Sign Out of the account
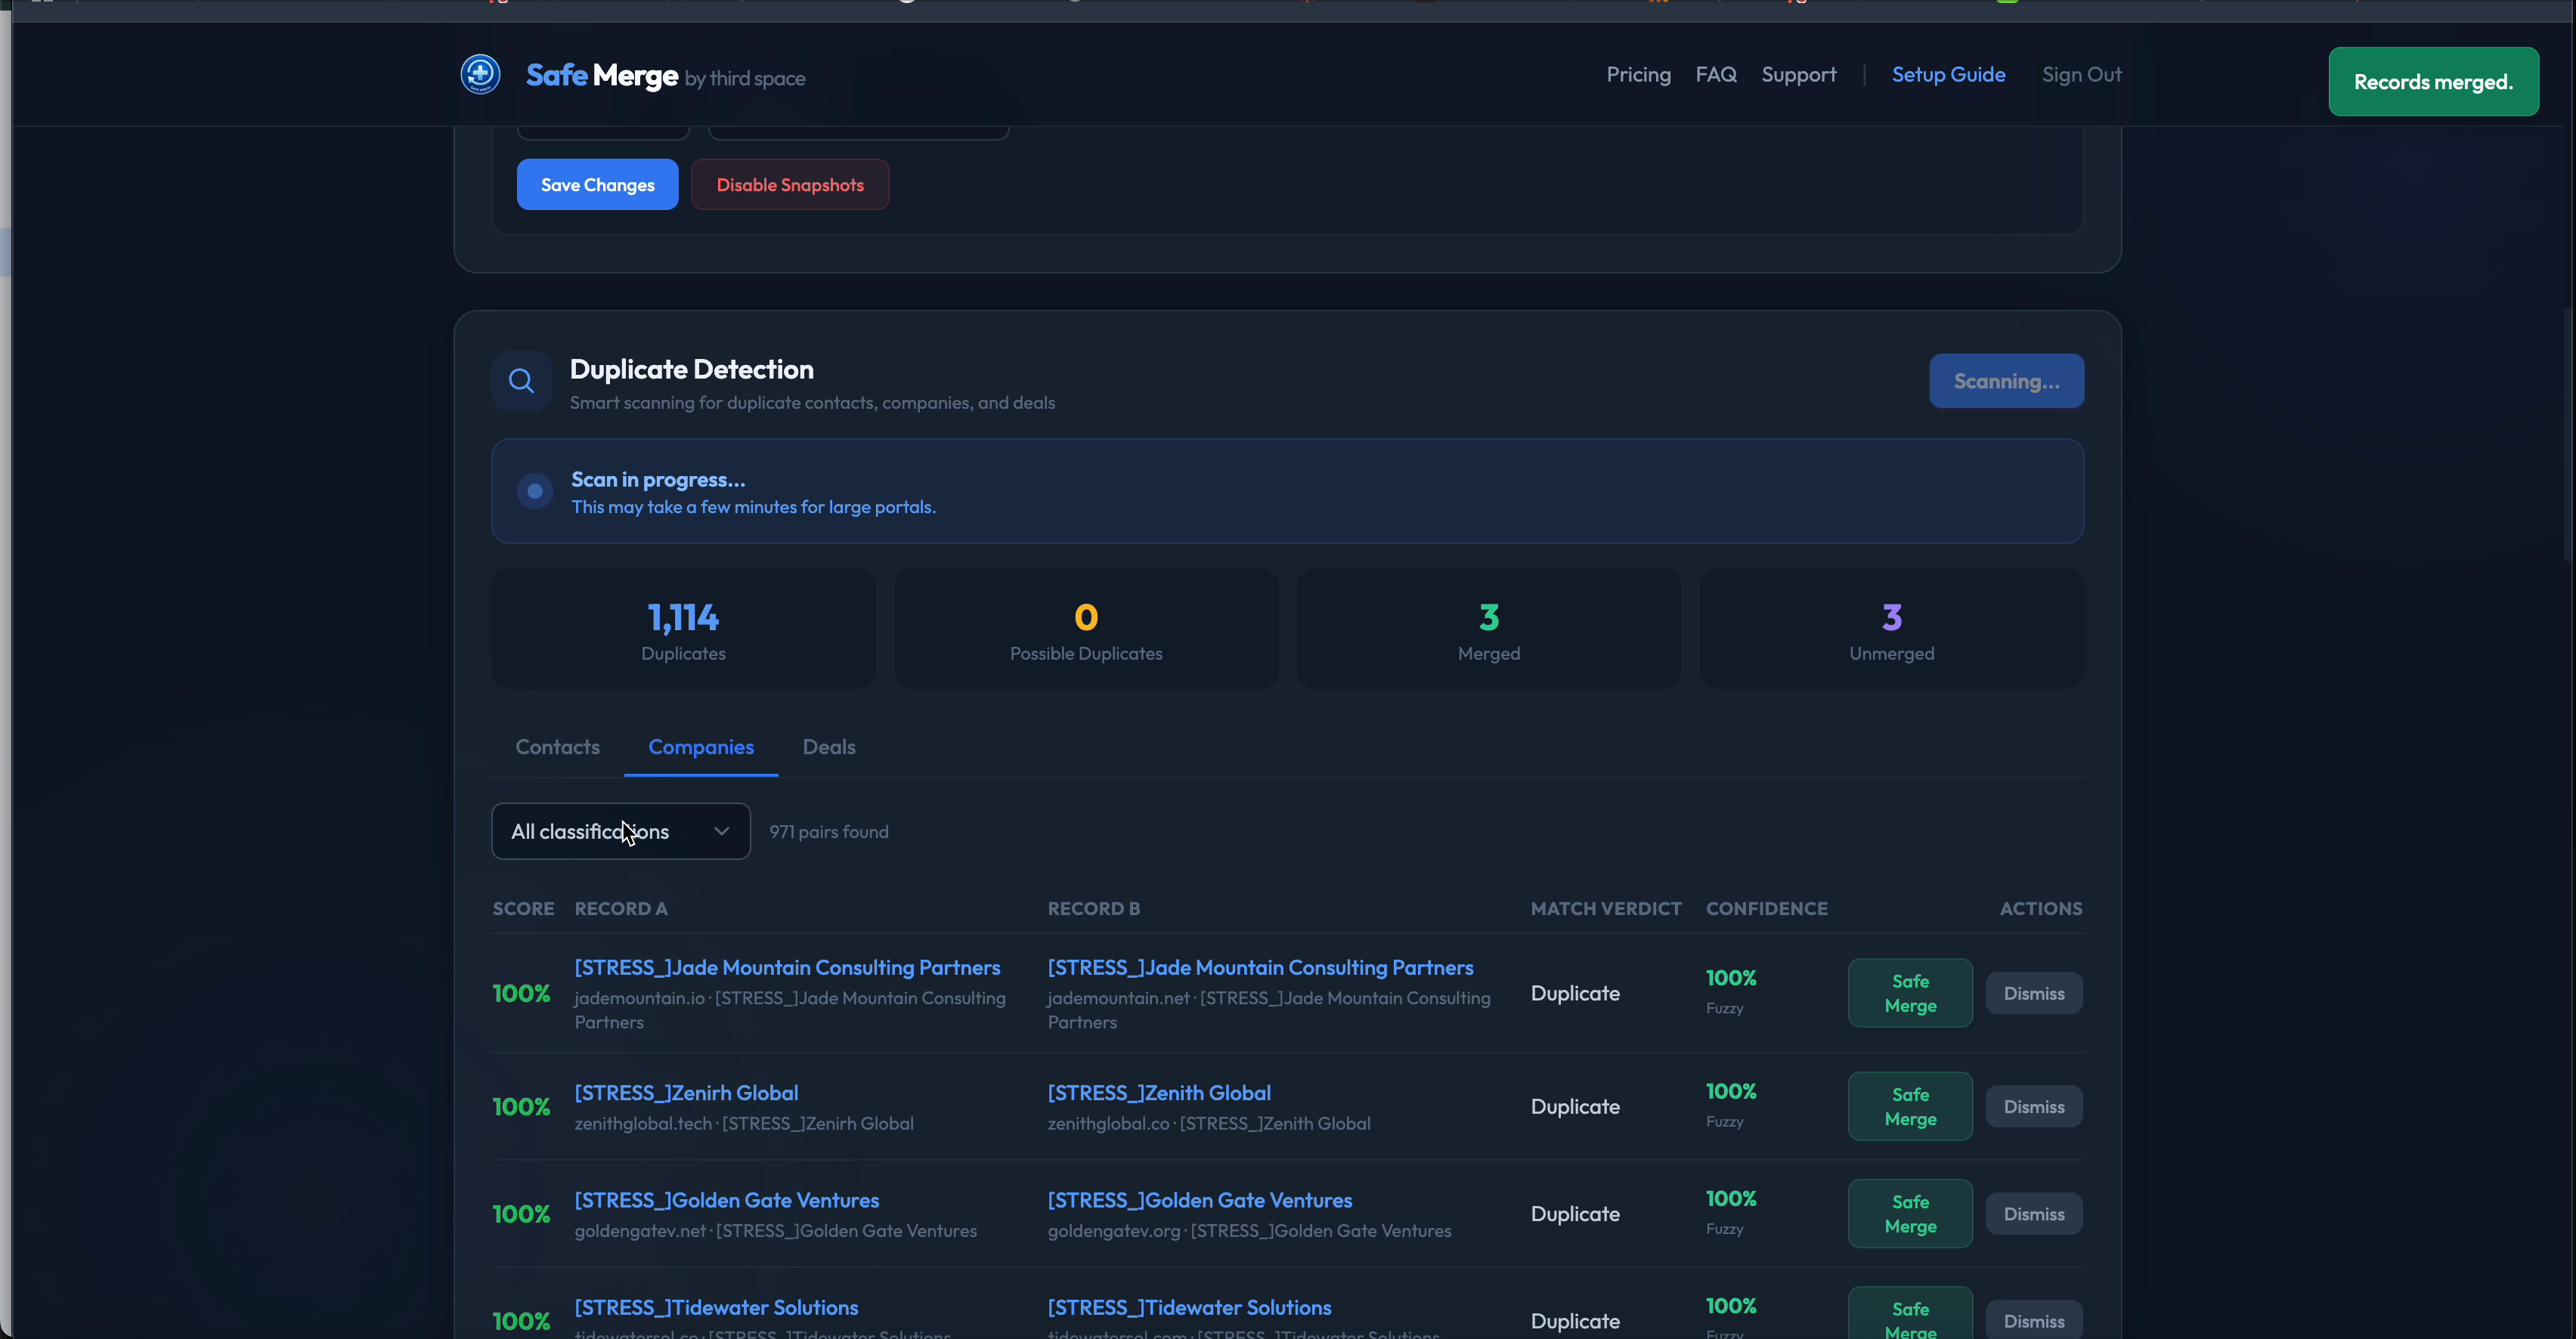This screenshot has height=1339, width=2576. tap(2081, 75)
